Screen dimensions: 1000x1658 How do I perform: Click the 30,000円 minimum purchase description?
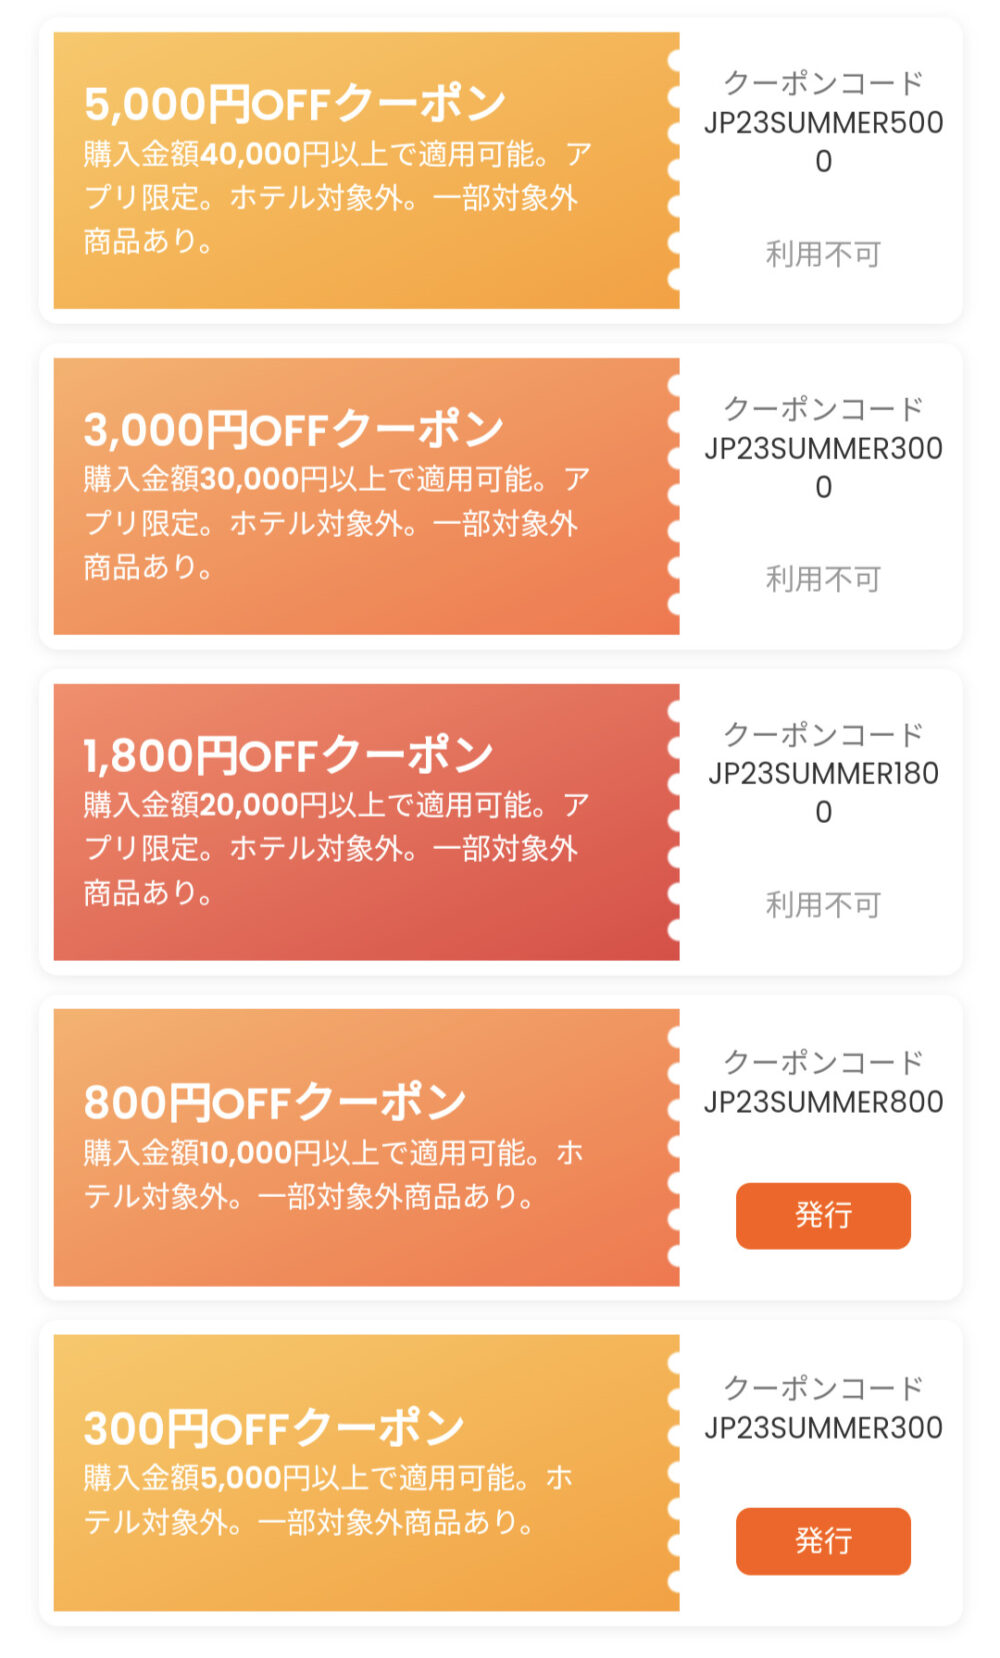(x=336, y=523)
